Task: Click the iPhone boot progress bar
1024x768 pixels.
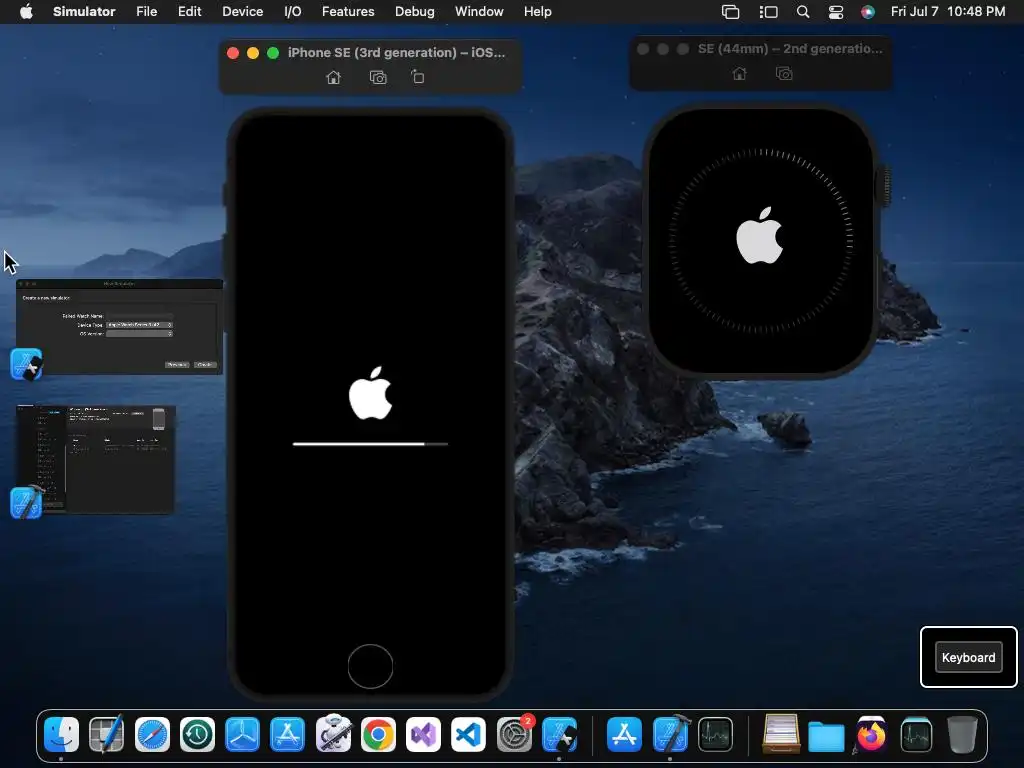Action: [x=370, y=444]
